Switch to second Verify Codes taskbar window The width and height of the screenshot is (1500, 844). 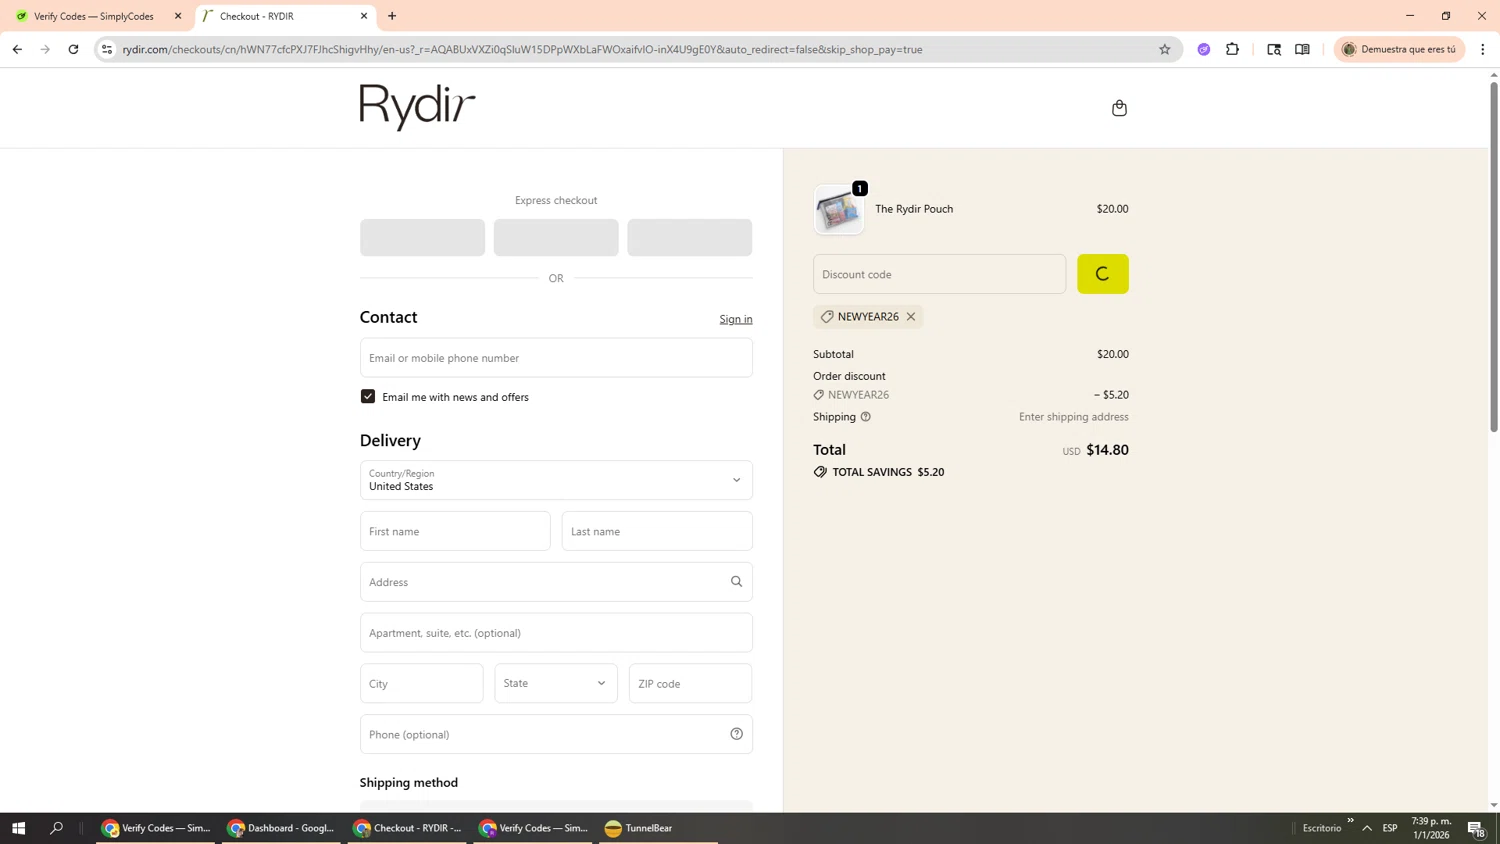tap(533, 828)
